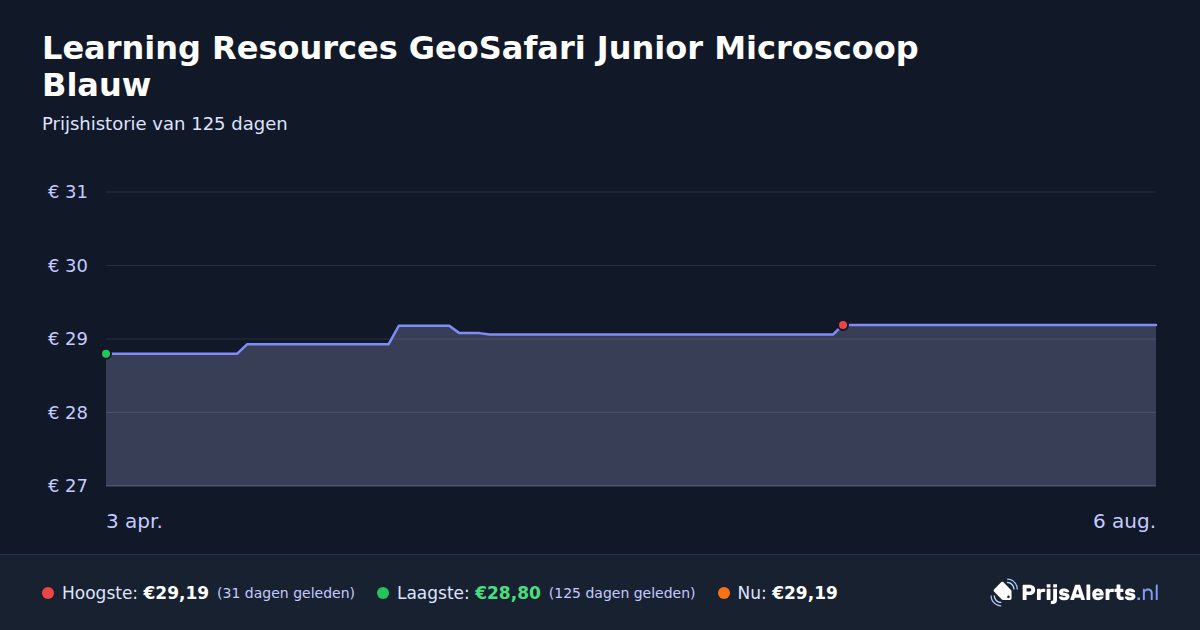Click the '€ 29' axis label

68,339
